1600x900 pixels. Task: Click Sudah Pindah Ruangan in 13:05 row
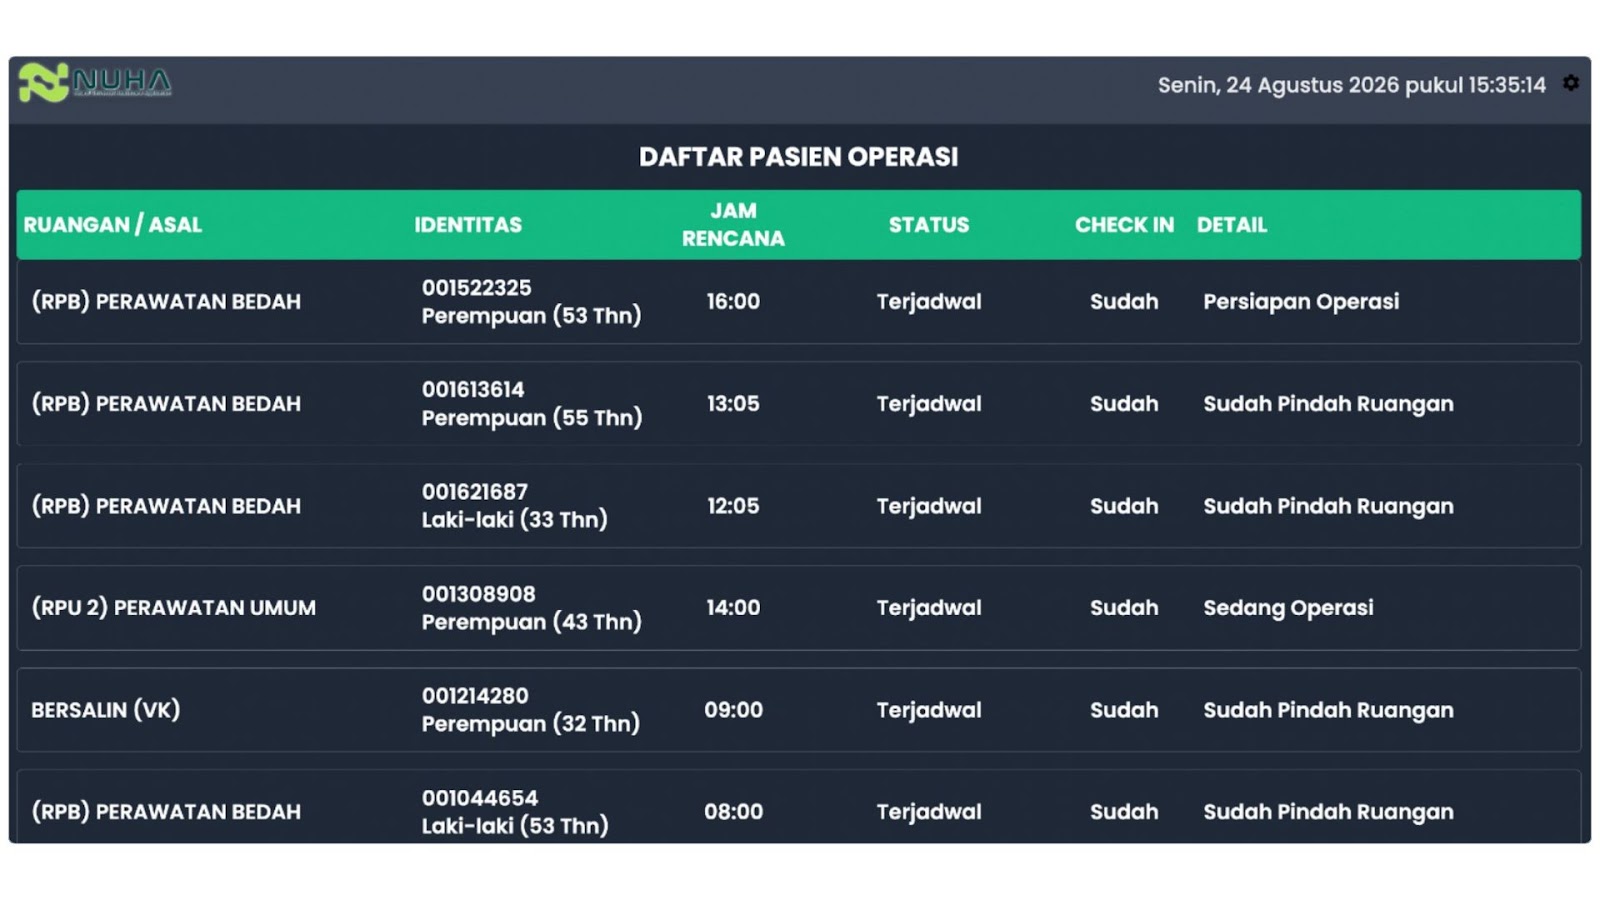[1328, 404]
